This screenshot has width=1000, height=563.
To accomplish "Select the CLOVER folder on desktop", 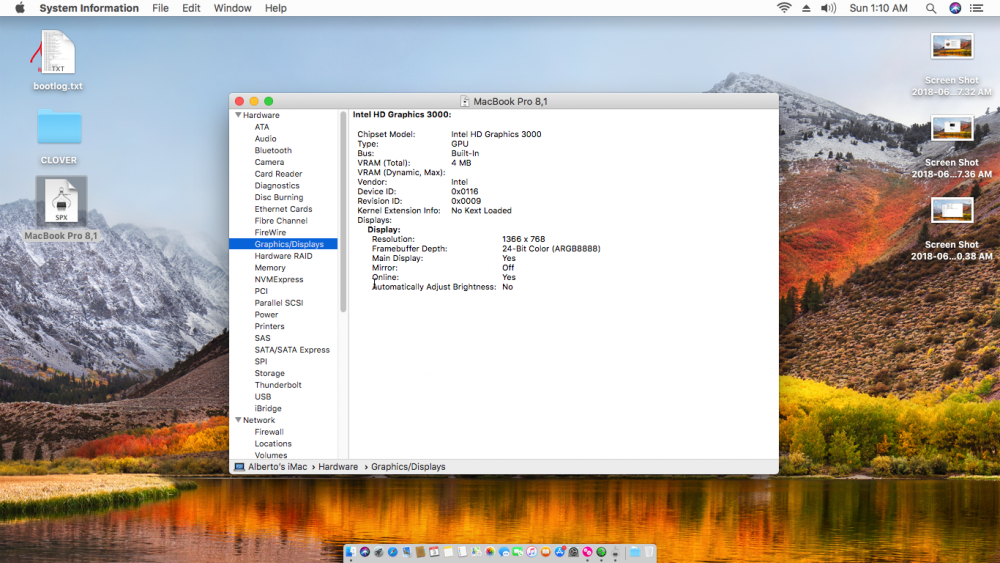I will point(59,136).
